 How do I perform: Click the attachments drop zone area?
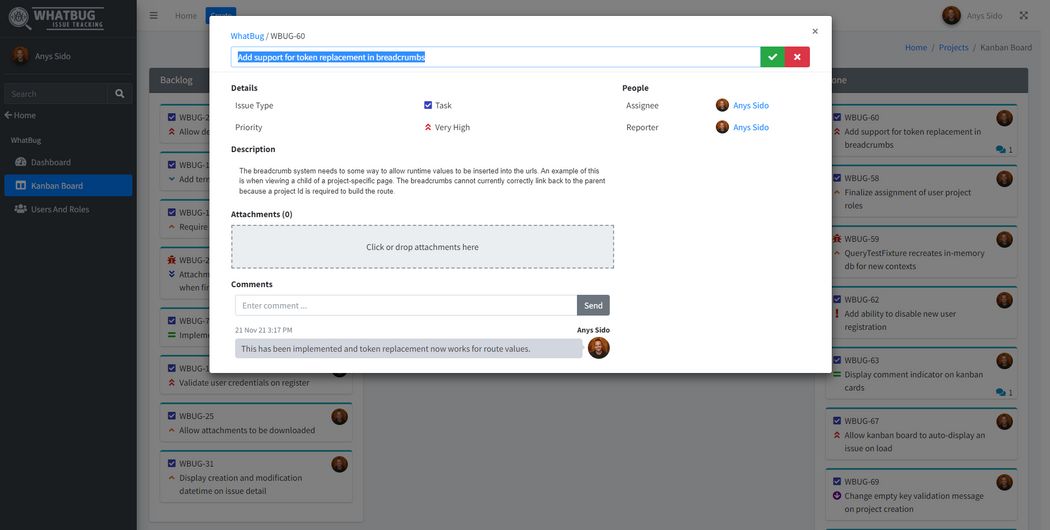click(422, 247)
